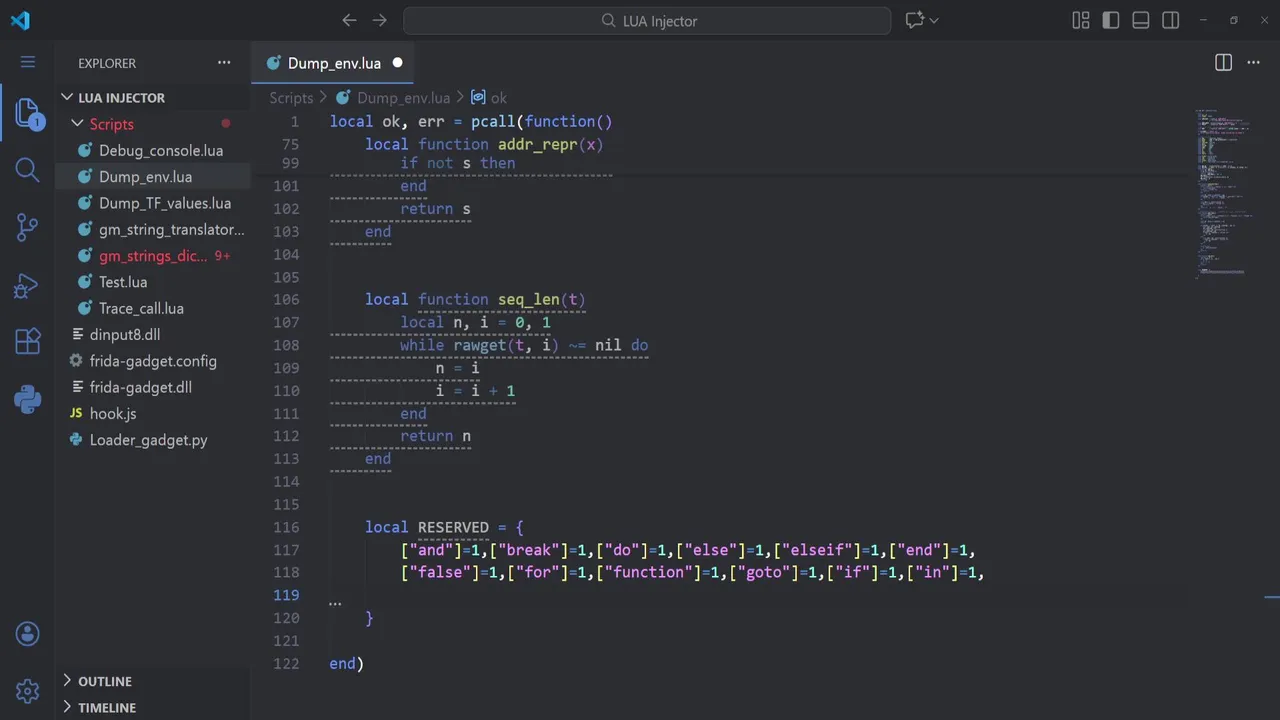Open the chat dropdown arrow in title bar
The width and height of the screenshot is (1280, 720).
tap(935, 20)
